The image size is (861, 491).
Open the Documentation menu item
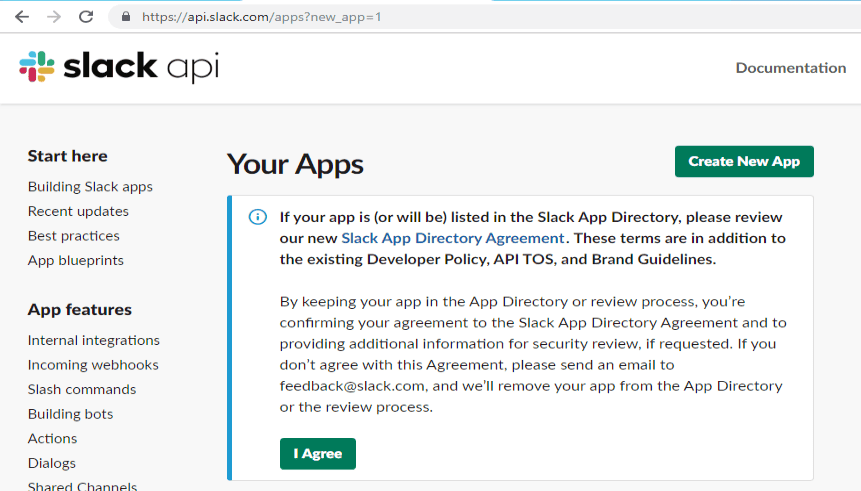[x=791, y=68]
